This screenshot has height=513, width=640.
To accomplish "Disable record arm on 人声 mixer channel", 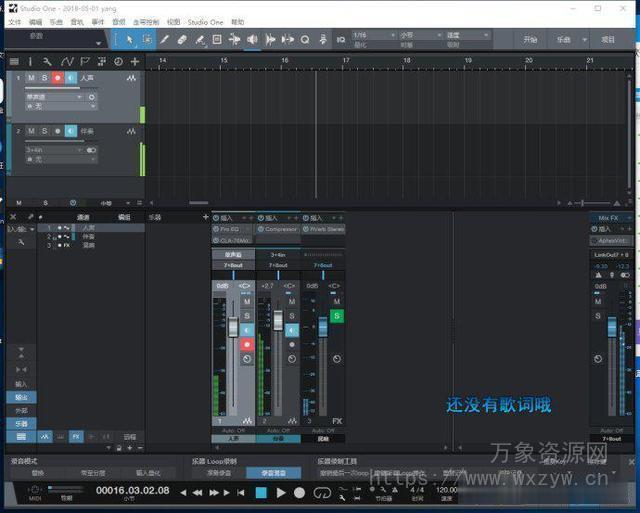I will [246, 344].
